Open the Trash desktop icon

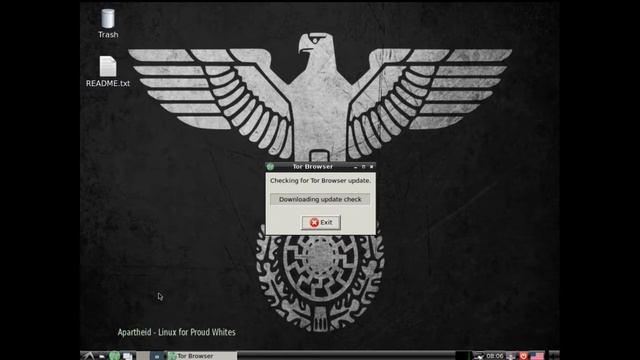click(x=108, y=24)
